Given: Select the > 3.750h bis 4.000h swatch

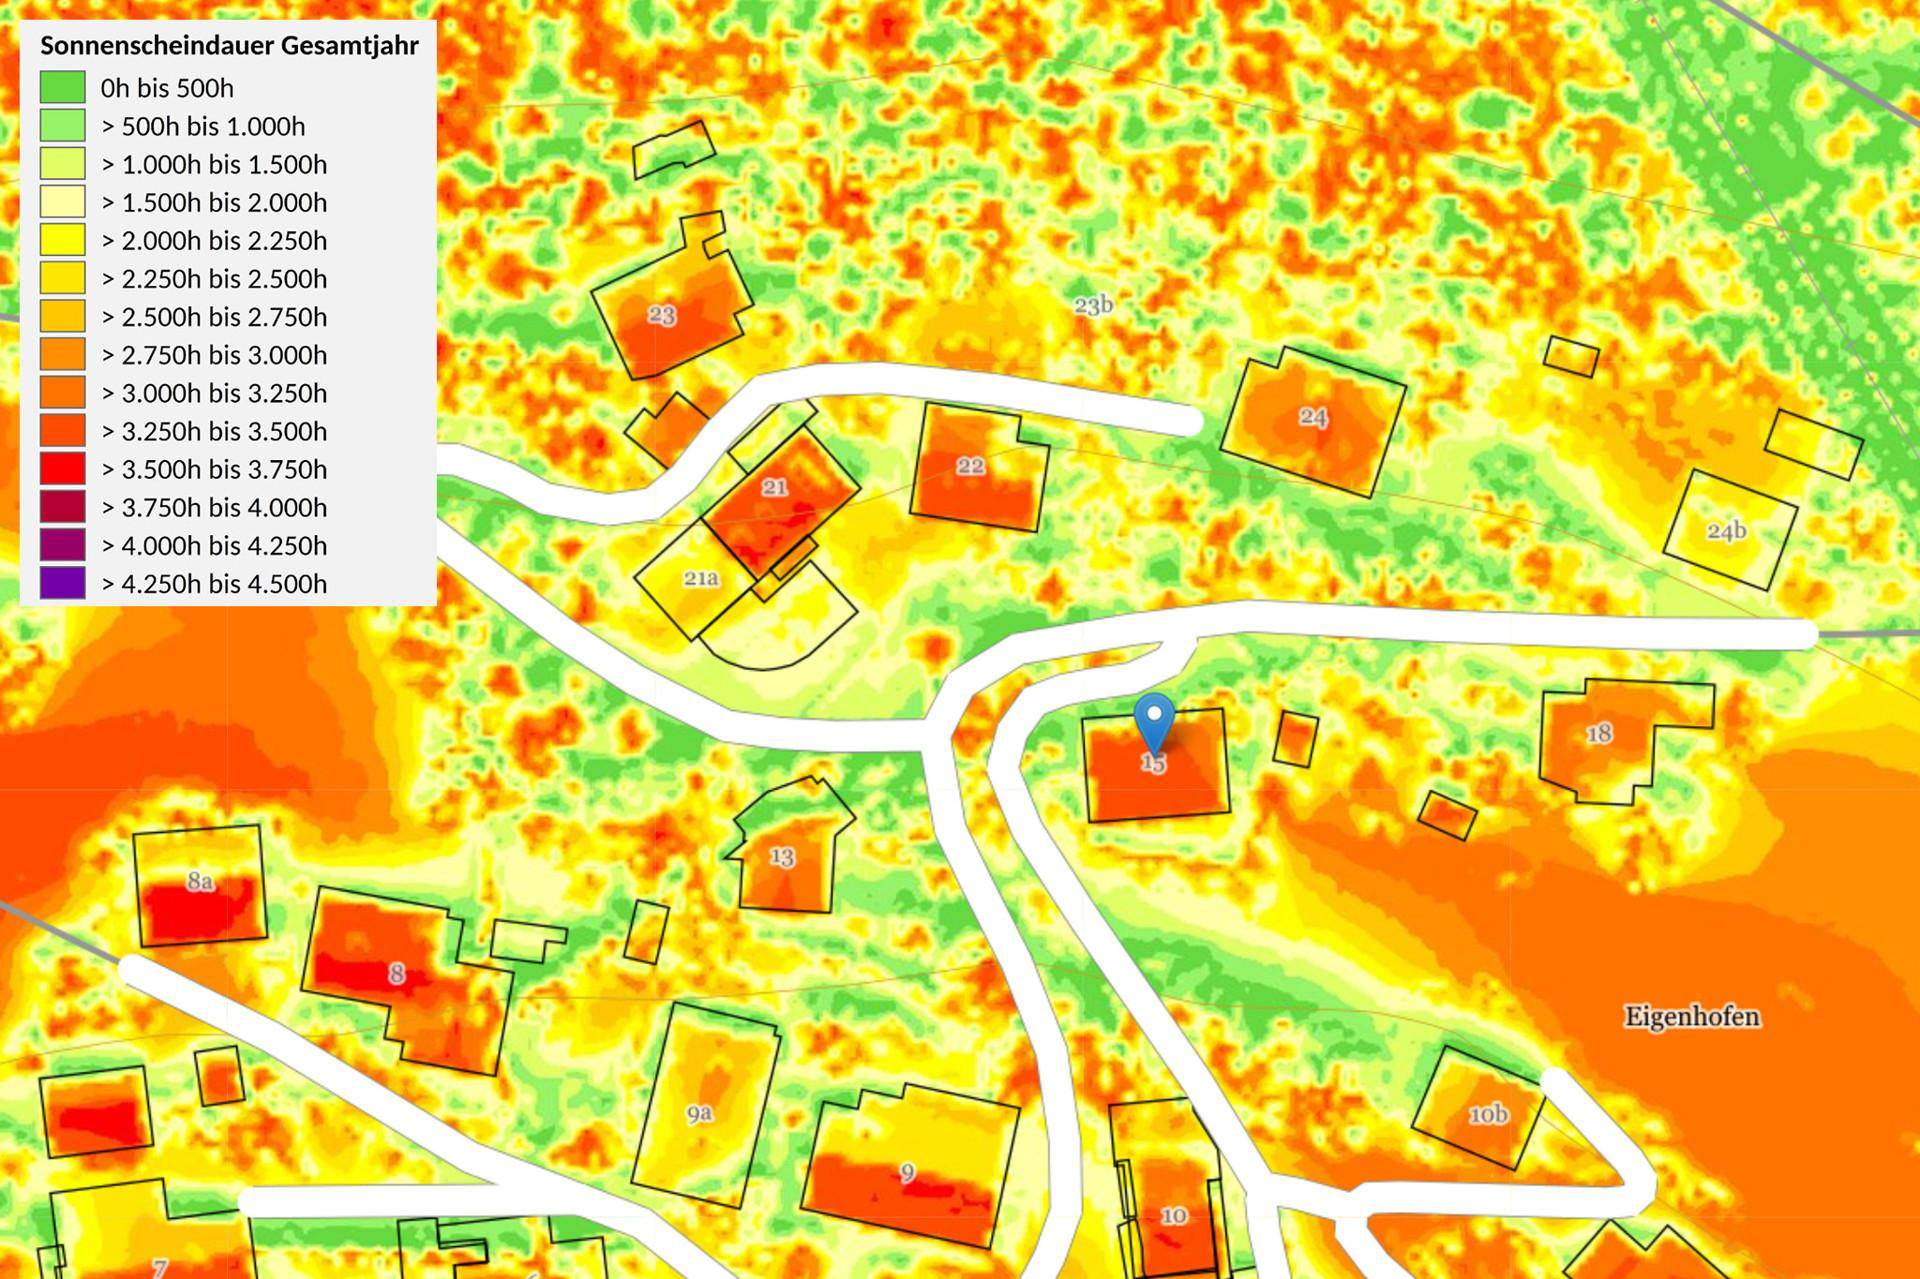Looking at the screenshot, I should (62, 507).
